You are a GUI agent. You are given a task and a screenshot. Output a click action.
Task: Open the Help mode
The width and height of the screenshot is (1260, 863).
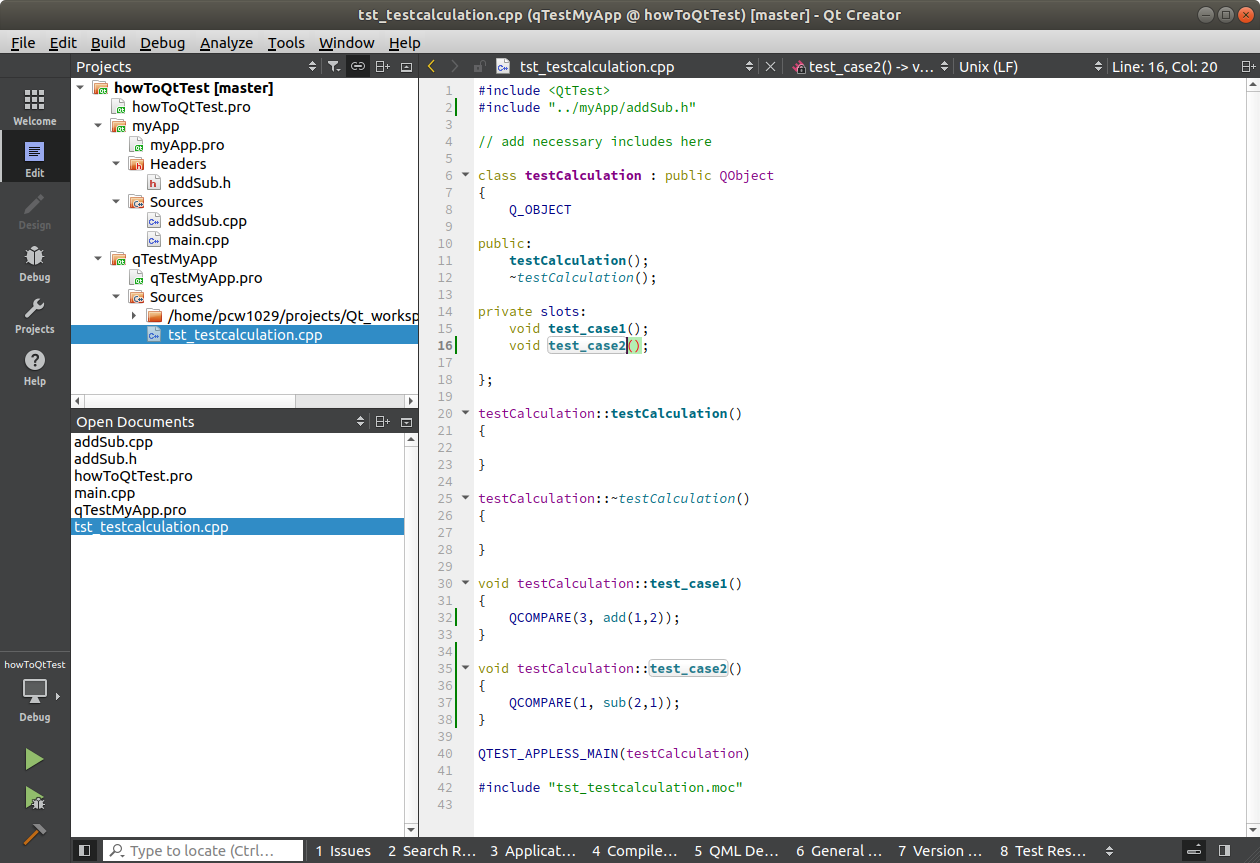point(34,366)
